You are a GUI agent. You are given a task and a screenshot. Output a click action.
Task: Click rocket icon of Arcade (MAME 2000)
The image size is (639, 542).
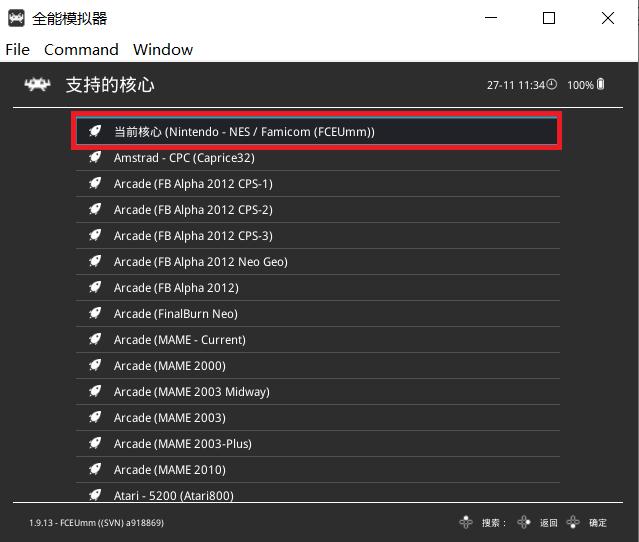tap(95, 365)
